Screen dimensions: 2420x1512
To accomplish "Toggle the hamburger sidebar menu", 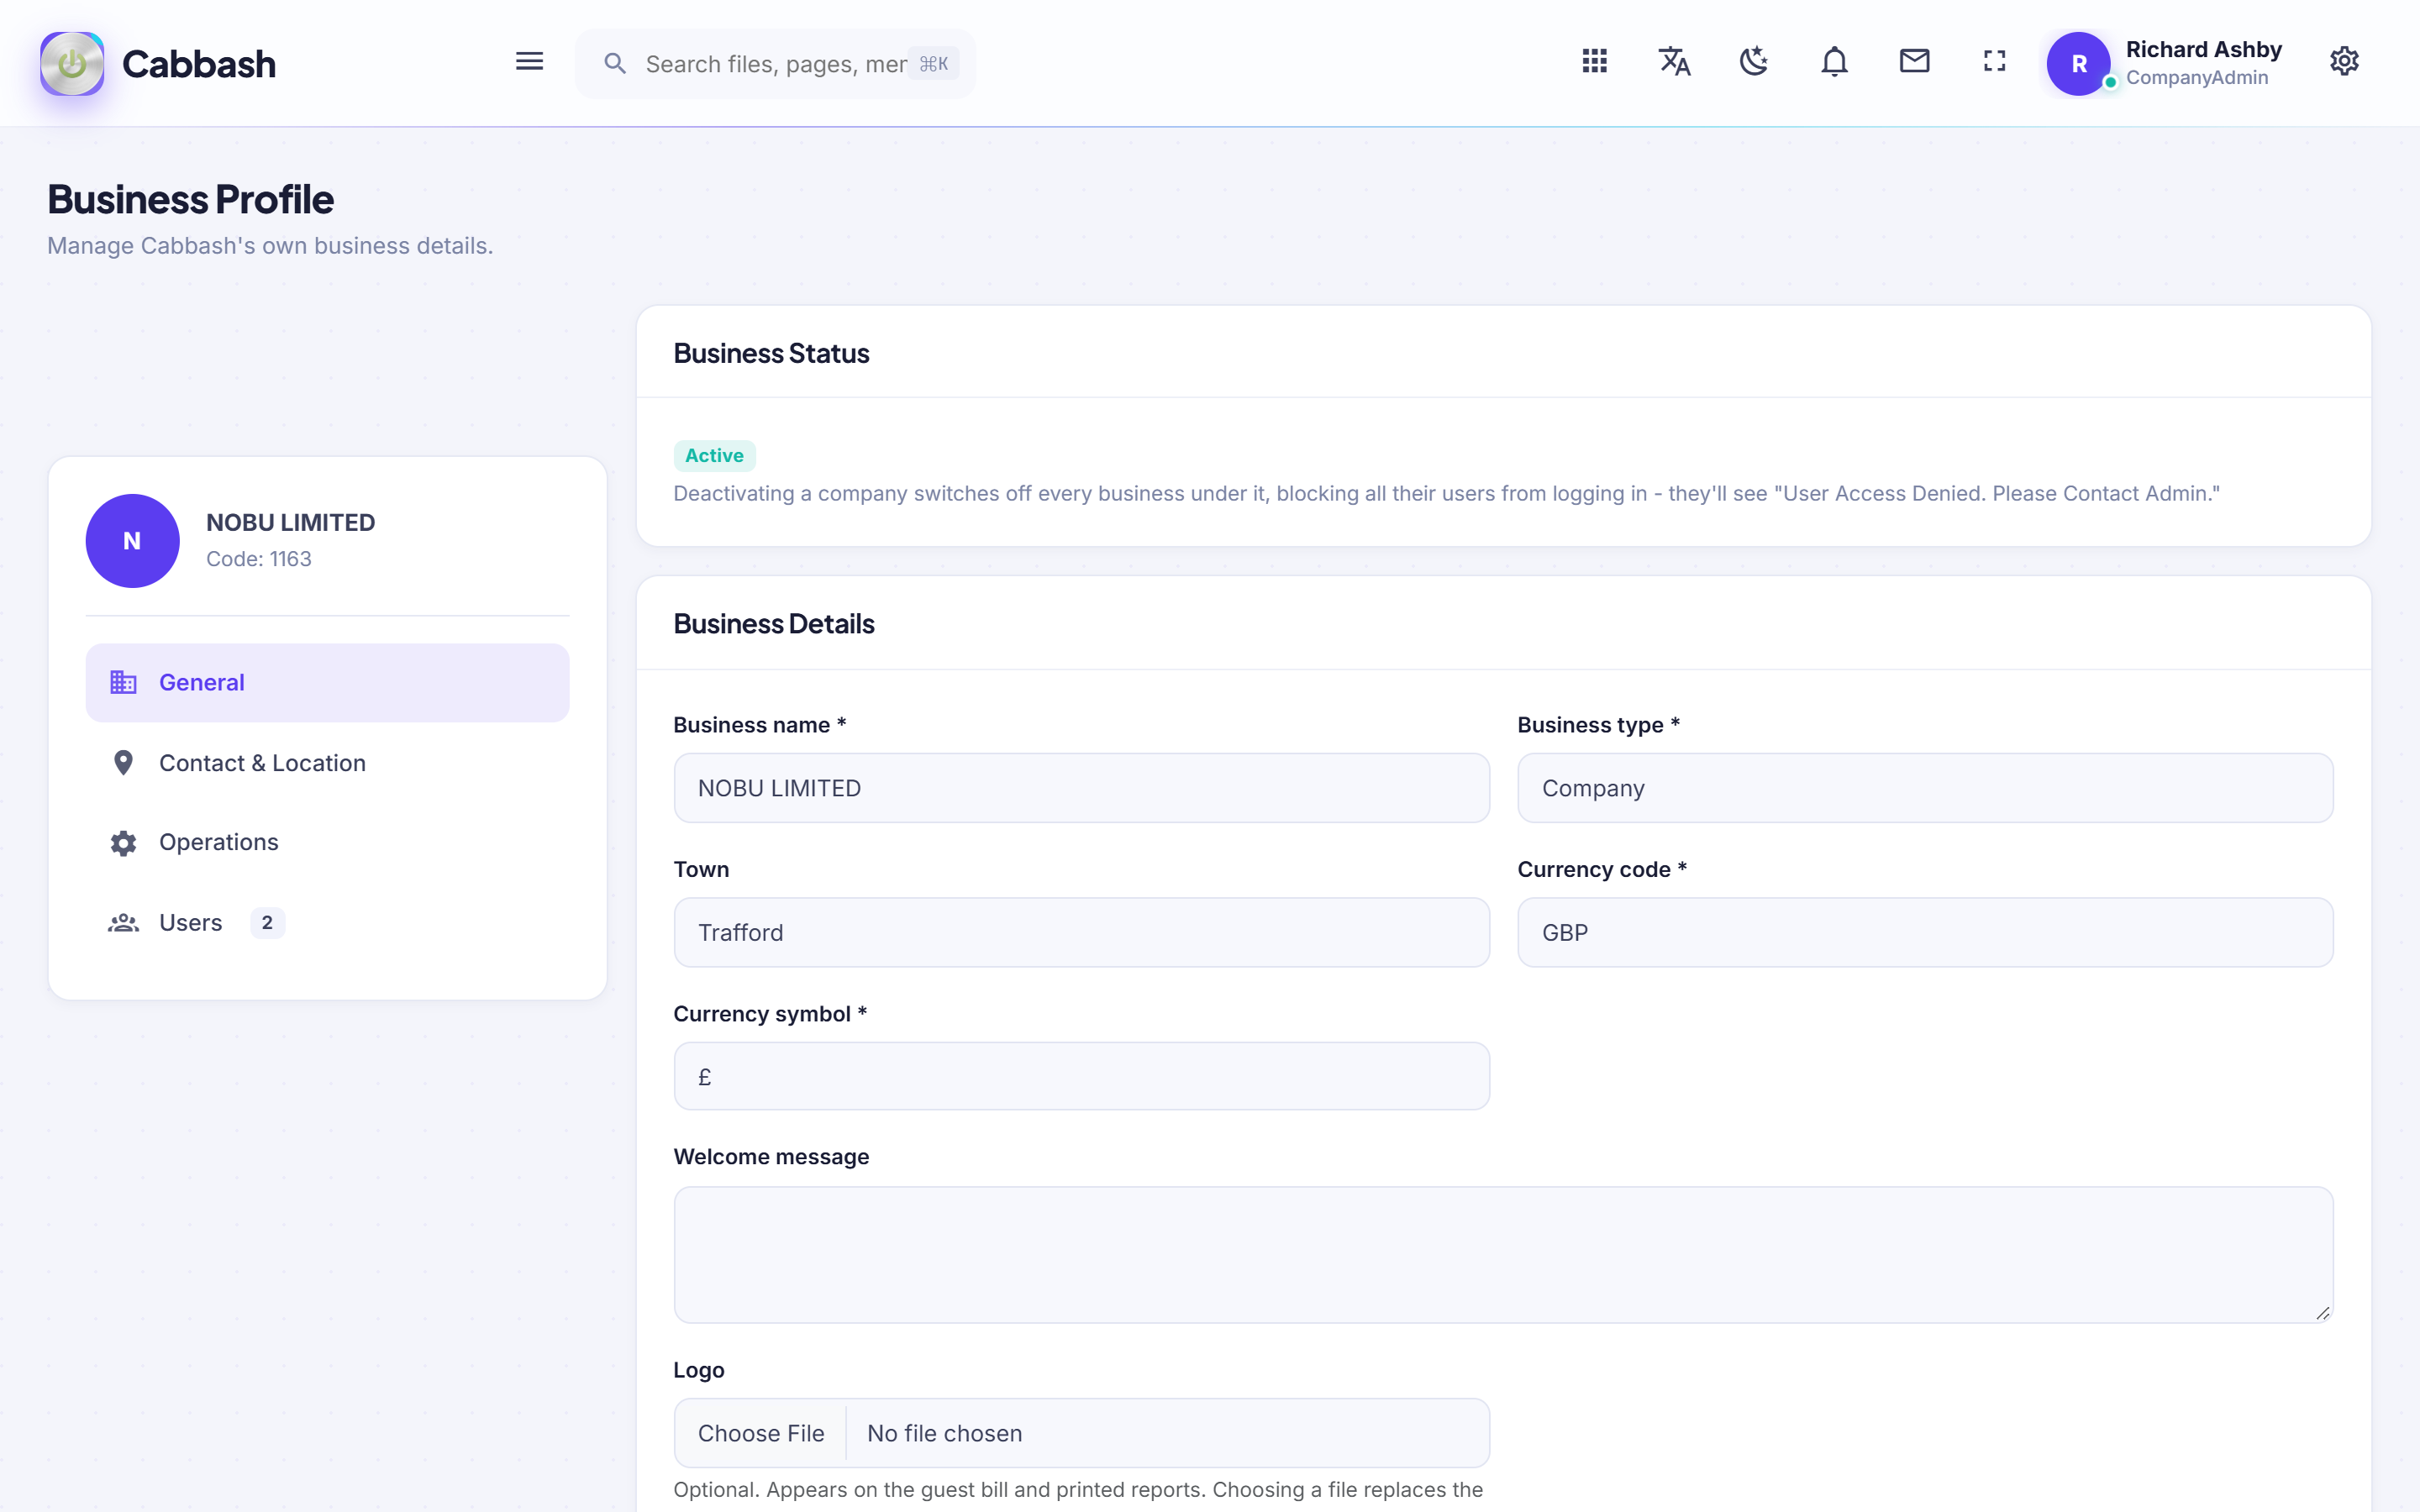I will (529, 62).
